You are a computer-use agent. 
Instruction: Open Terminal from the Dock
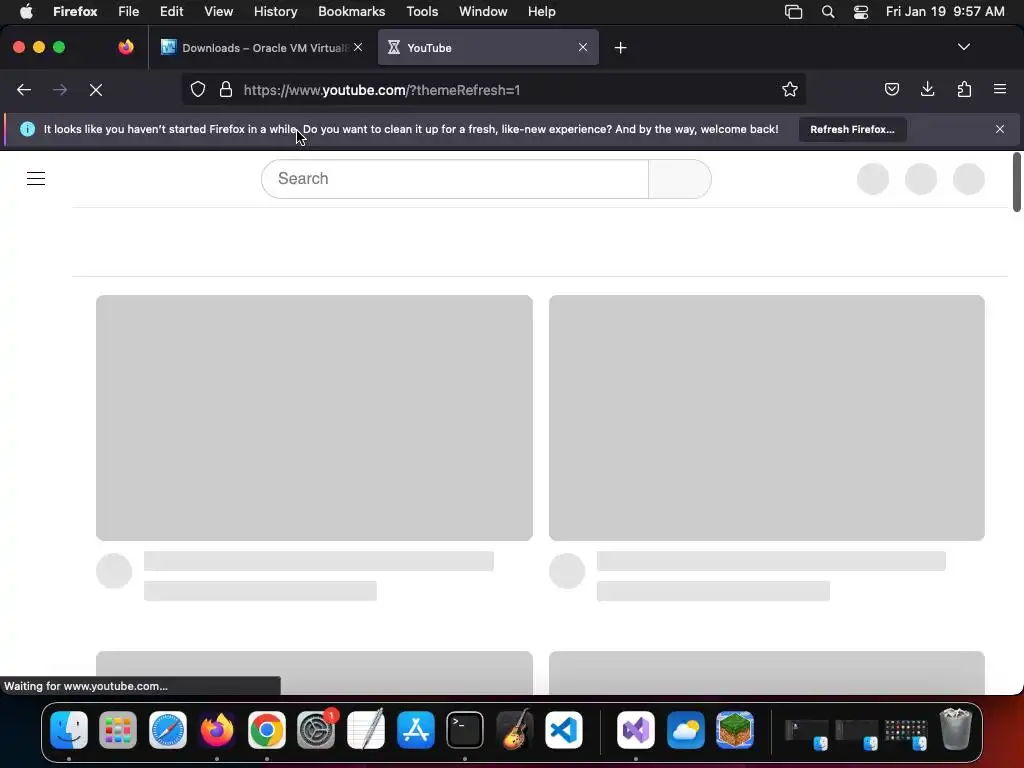[464, 729]
